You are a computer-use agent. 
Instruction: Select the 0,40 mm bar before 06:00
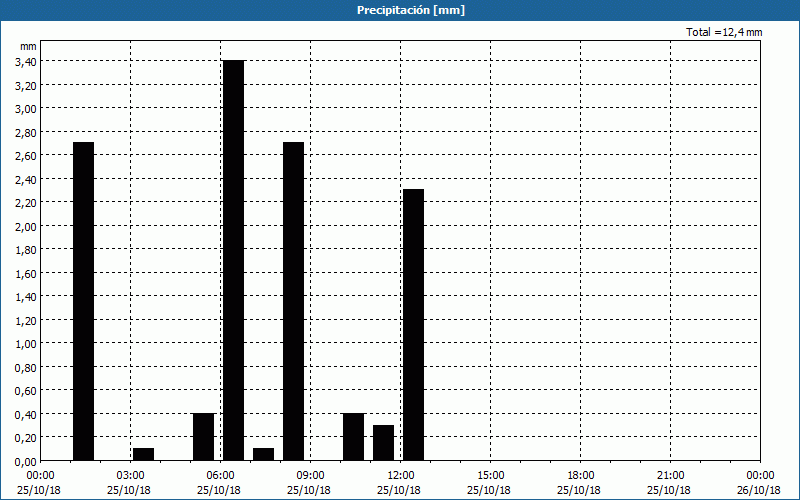point(204,437)
